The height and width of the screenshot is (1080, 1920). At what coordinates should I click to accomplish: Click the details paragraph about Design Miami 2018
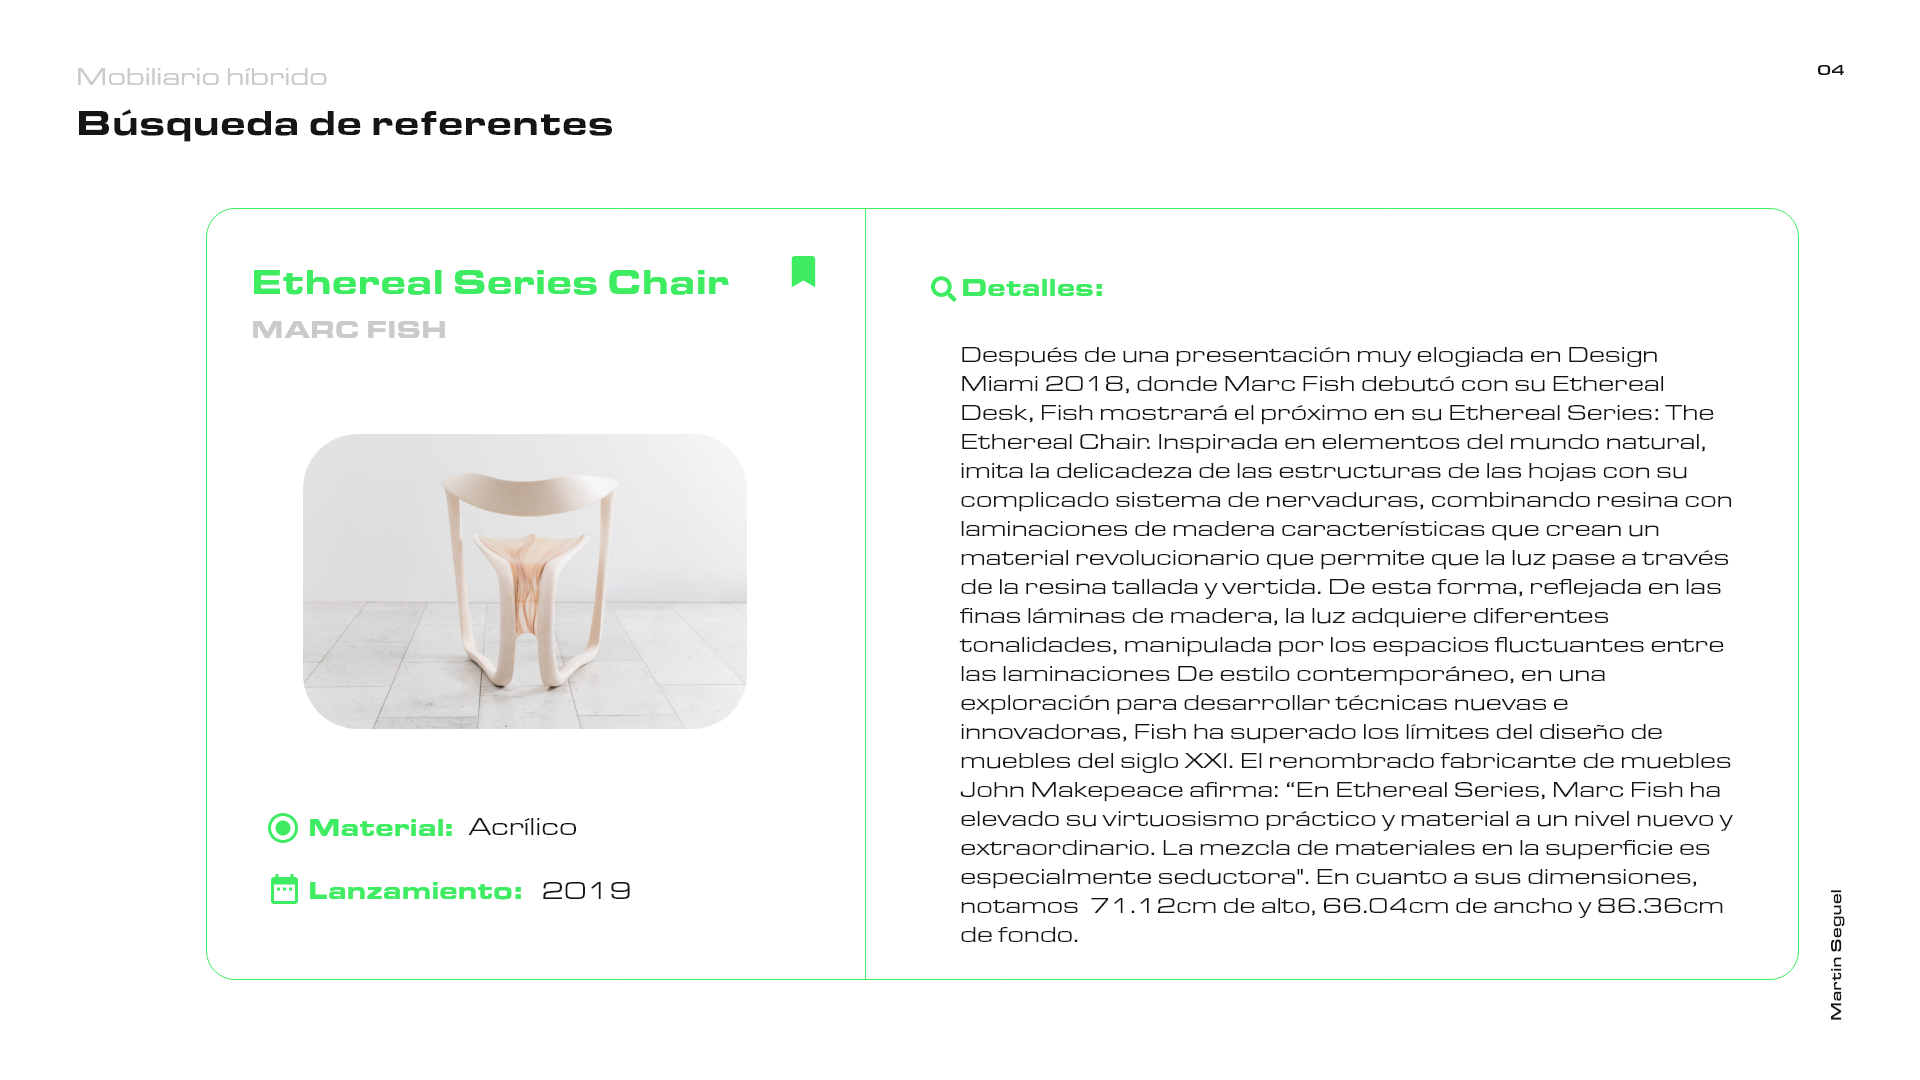tap(1346, 644)
